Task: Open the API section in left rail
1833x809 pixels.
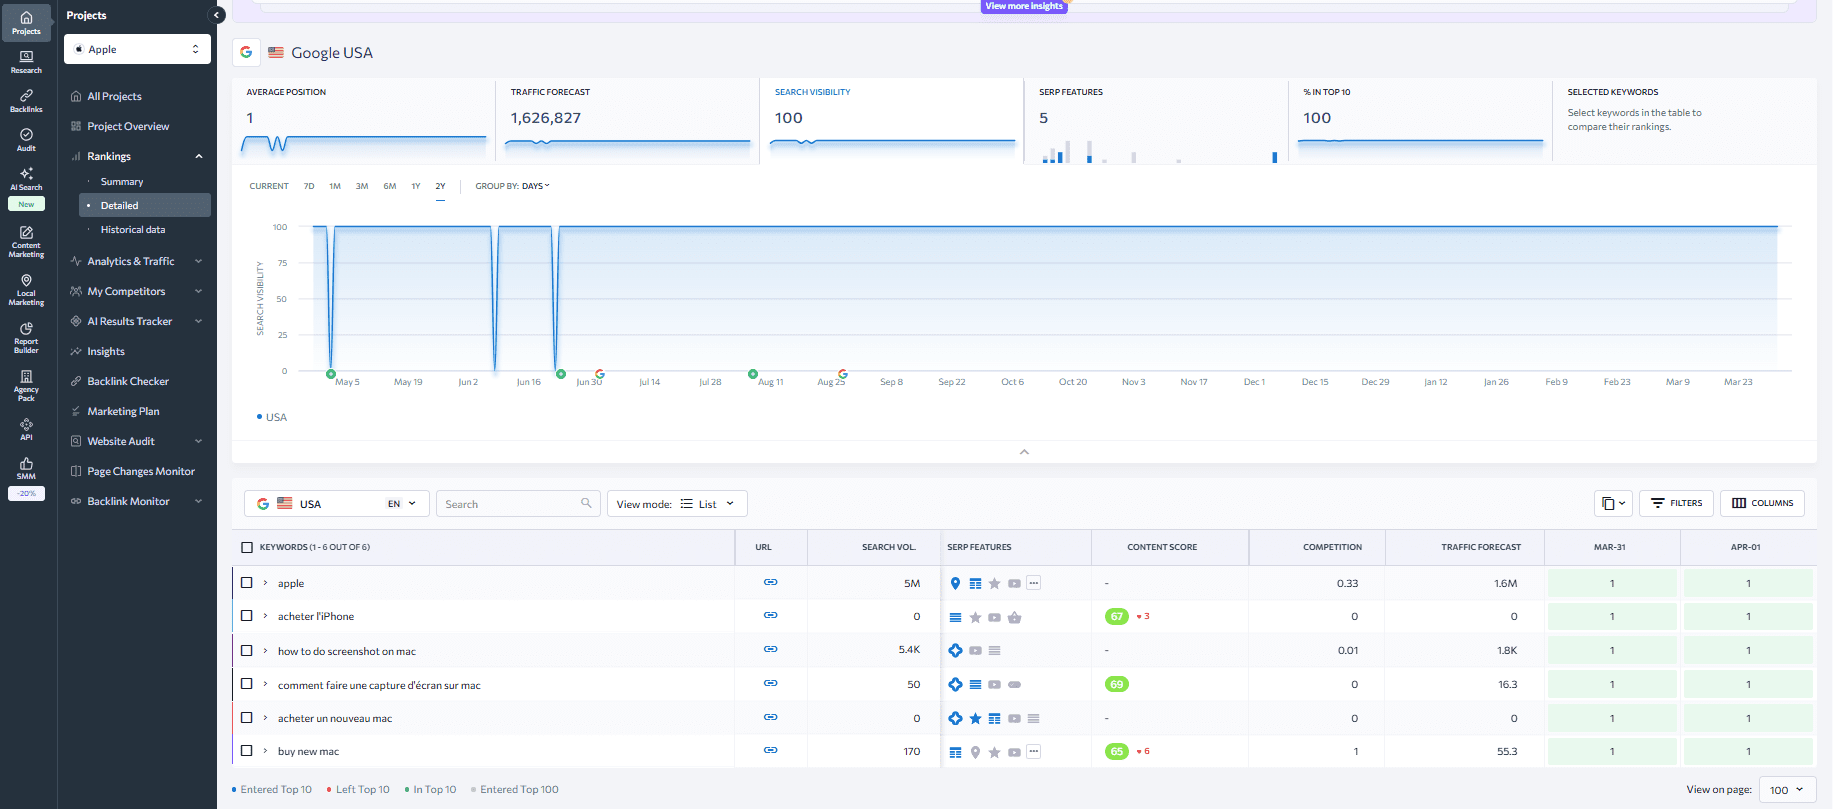Action: 26,429
